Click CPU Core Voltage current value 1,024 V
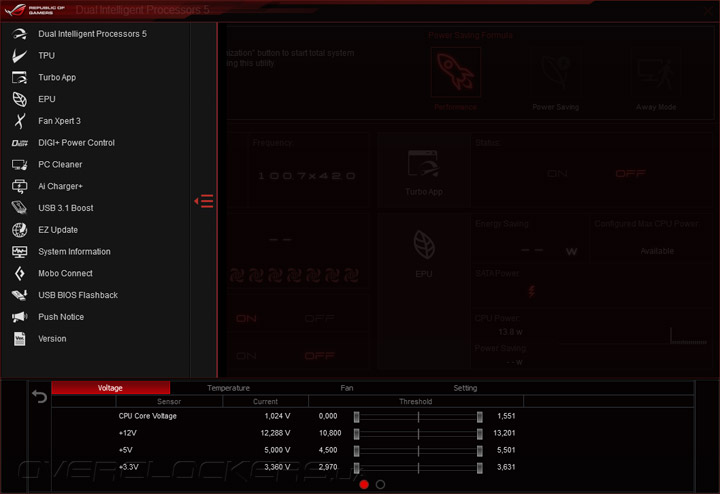 [x=277, y=416]
